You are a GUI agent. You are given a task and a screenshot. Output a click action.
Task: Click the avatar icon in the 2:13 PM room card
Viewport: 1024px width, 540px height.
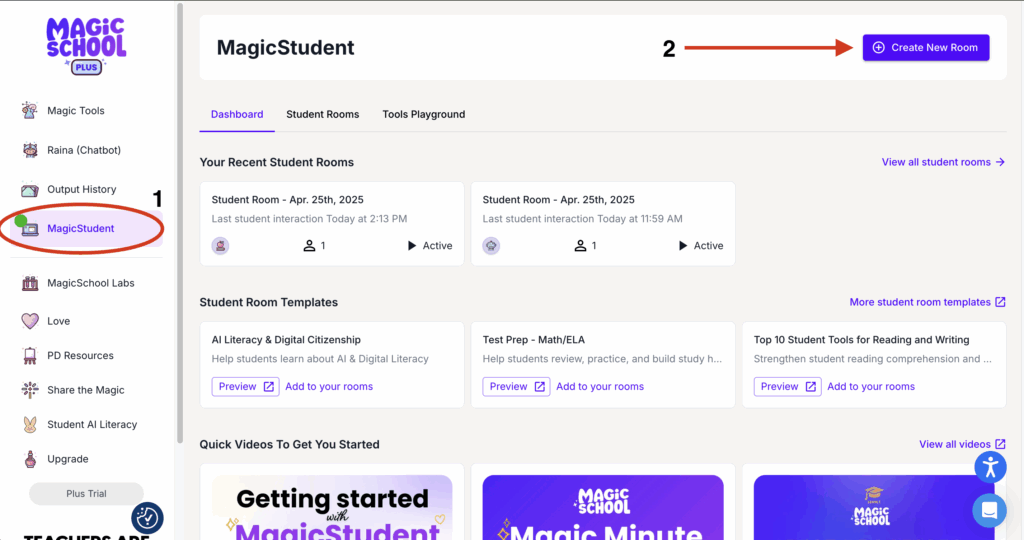220,246
